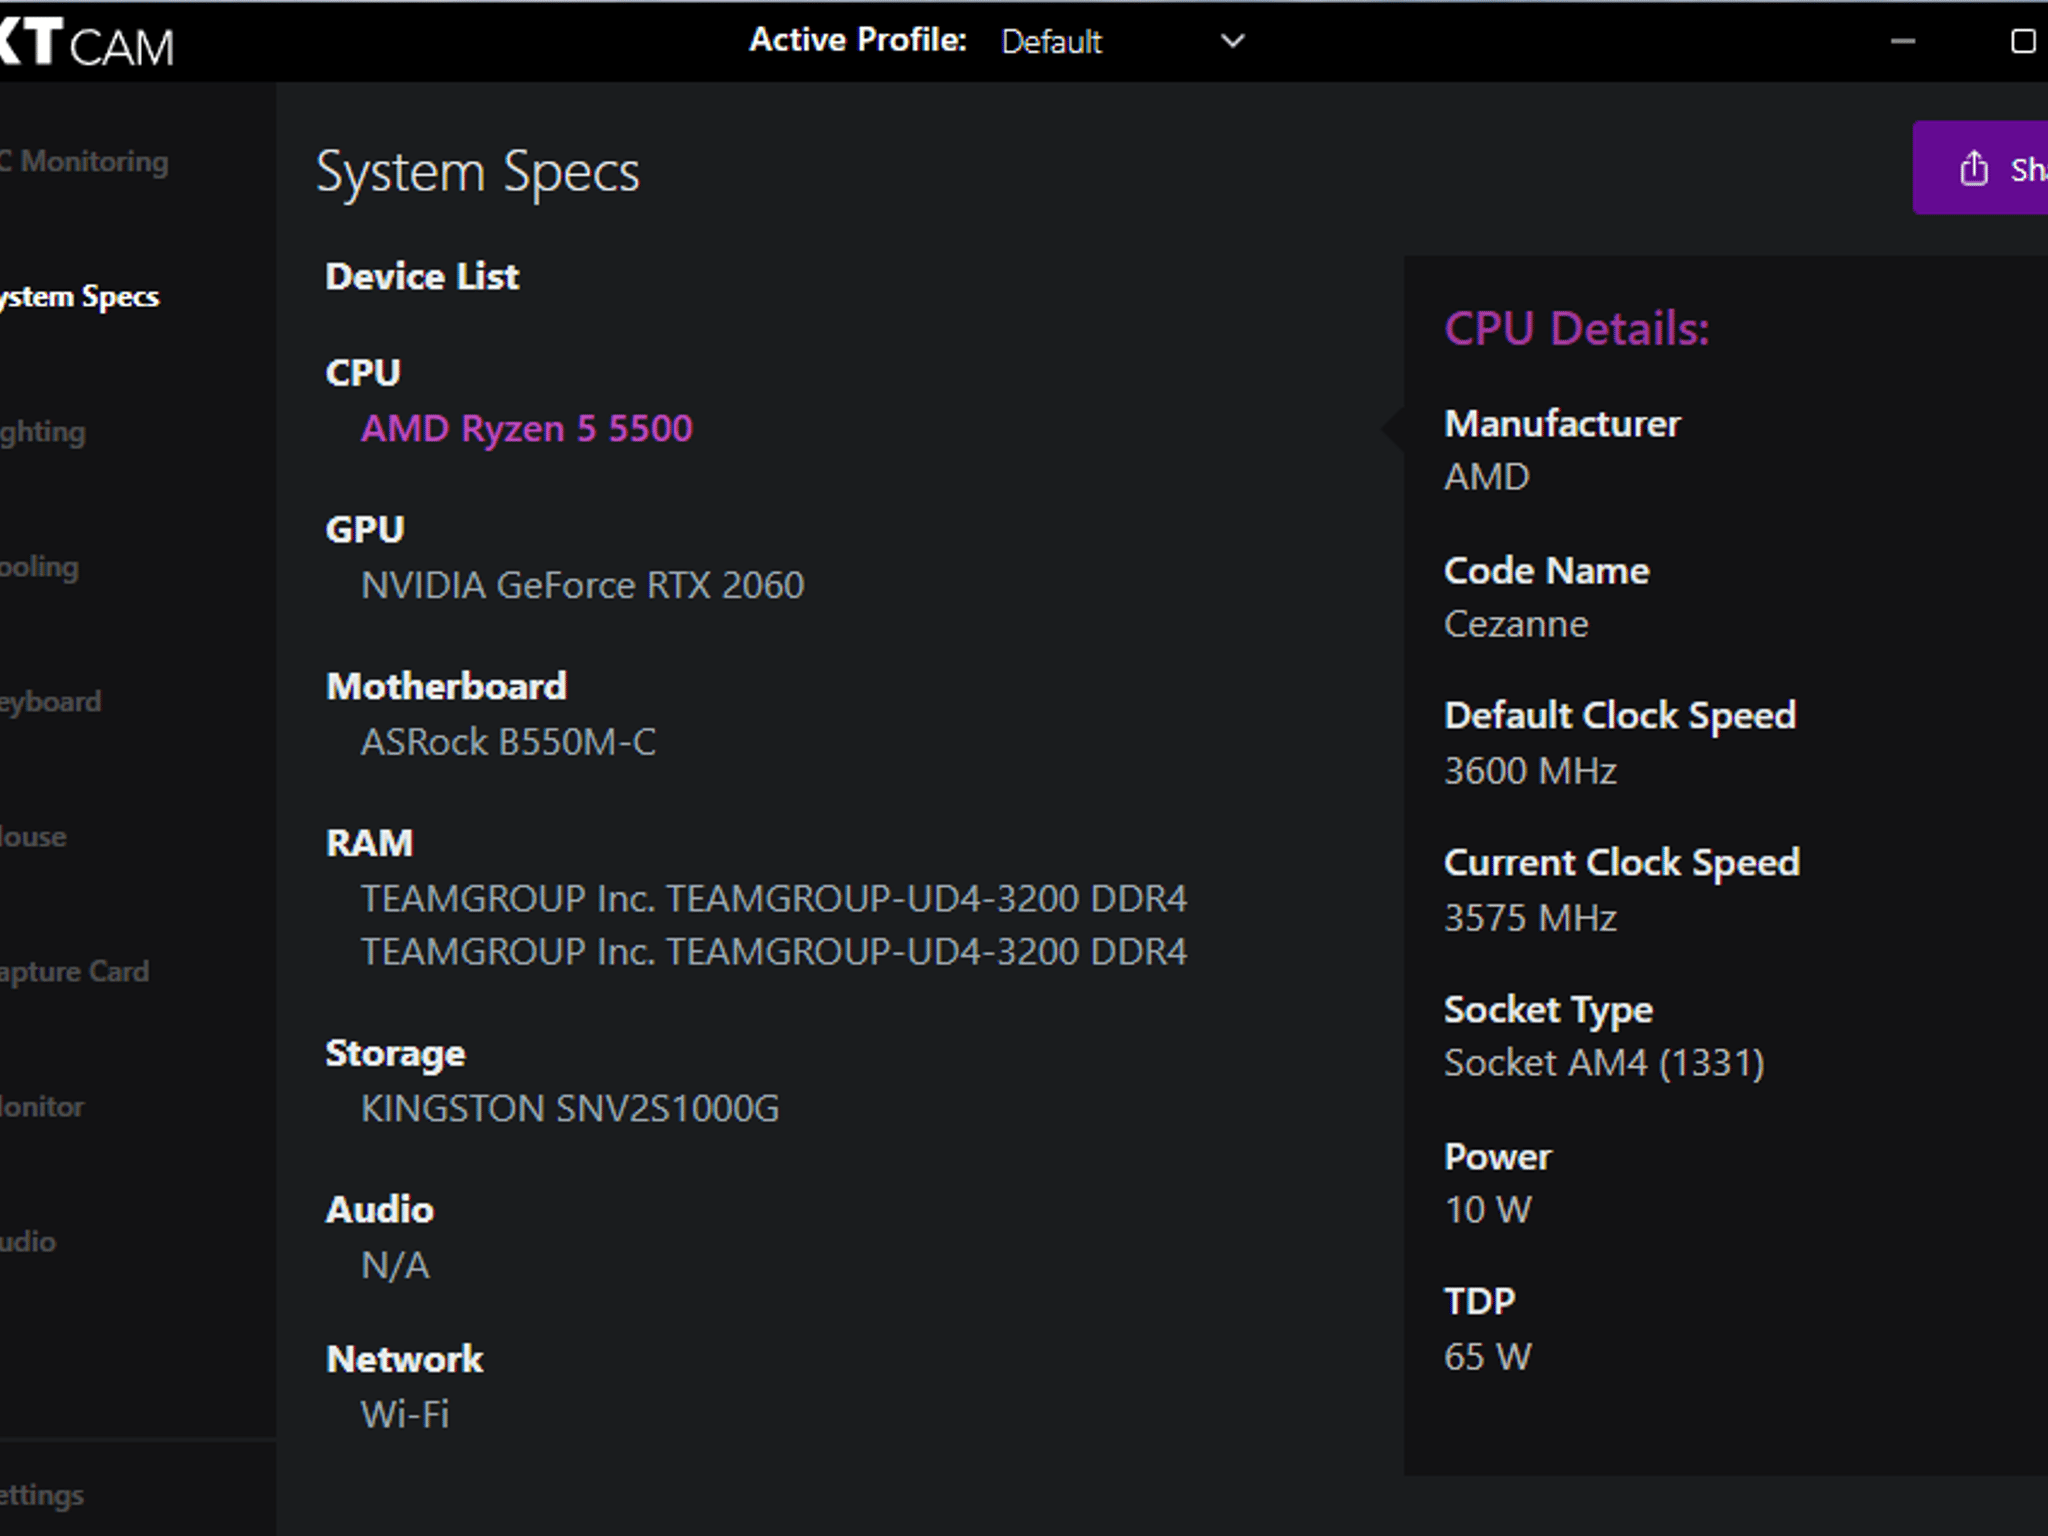The width and height of the screenshot is (2048, 1536).
Task: Select second TEAMGROUP-UD4-3200 DDR4 RAM entry
Action: pos(774,951)
